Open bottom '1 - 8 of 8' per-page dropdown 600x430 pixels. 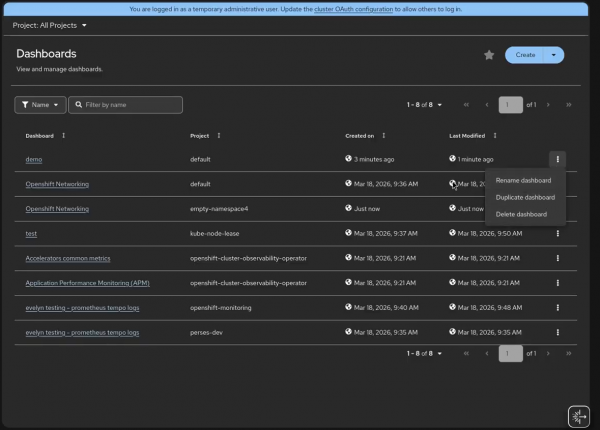tap(424, 353)
